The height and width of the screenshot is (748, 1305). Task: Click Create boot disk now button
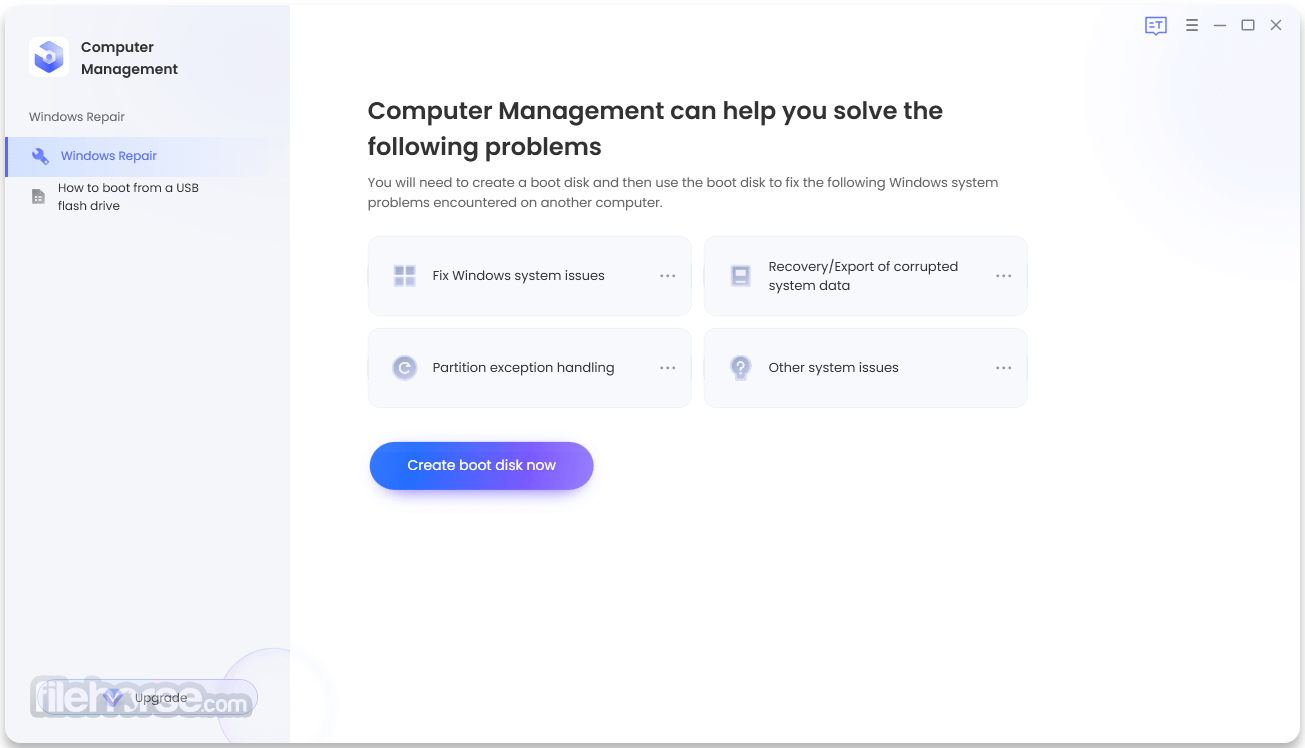[481, 466]
